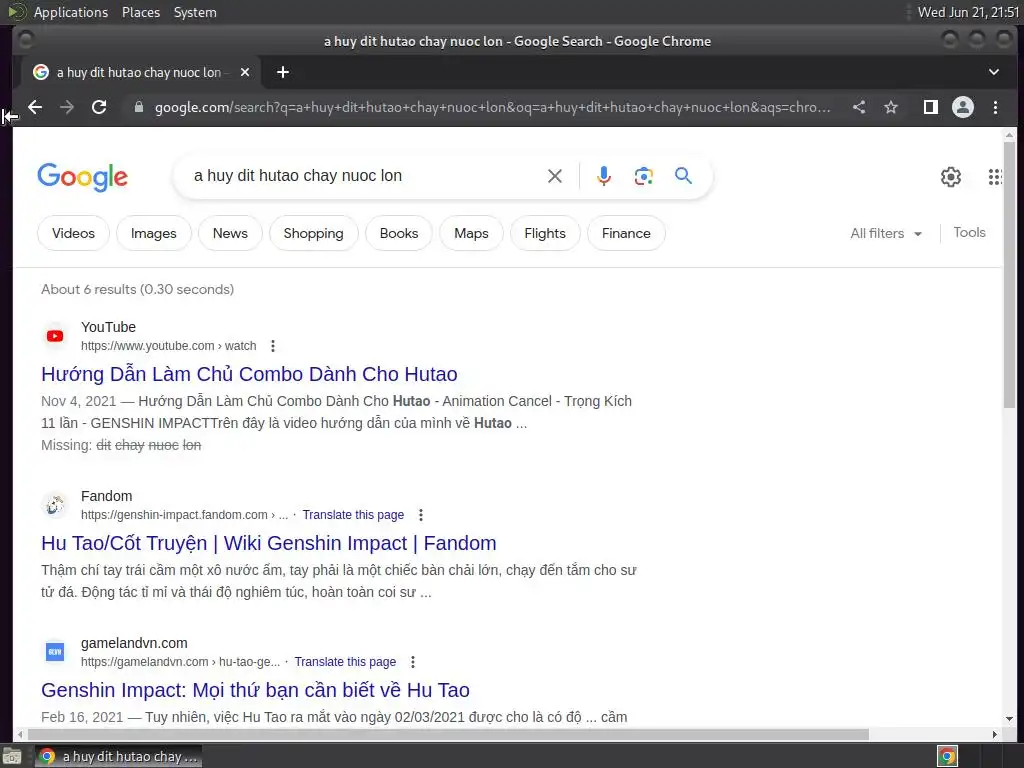Open the Applications menu
The width and height of the screenshot is (1024, 768).
[x=71, y=12]
